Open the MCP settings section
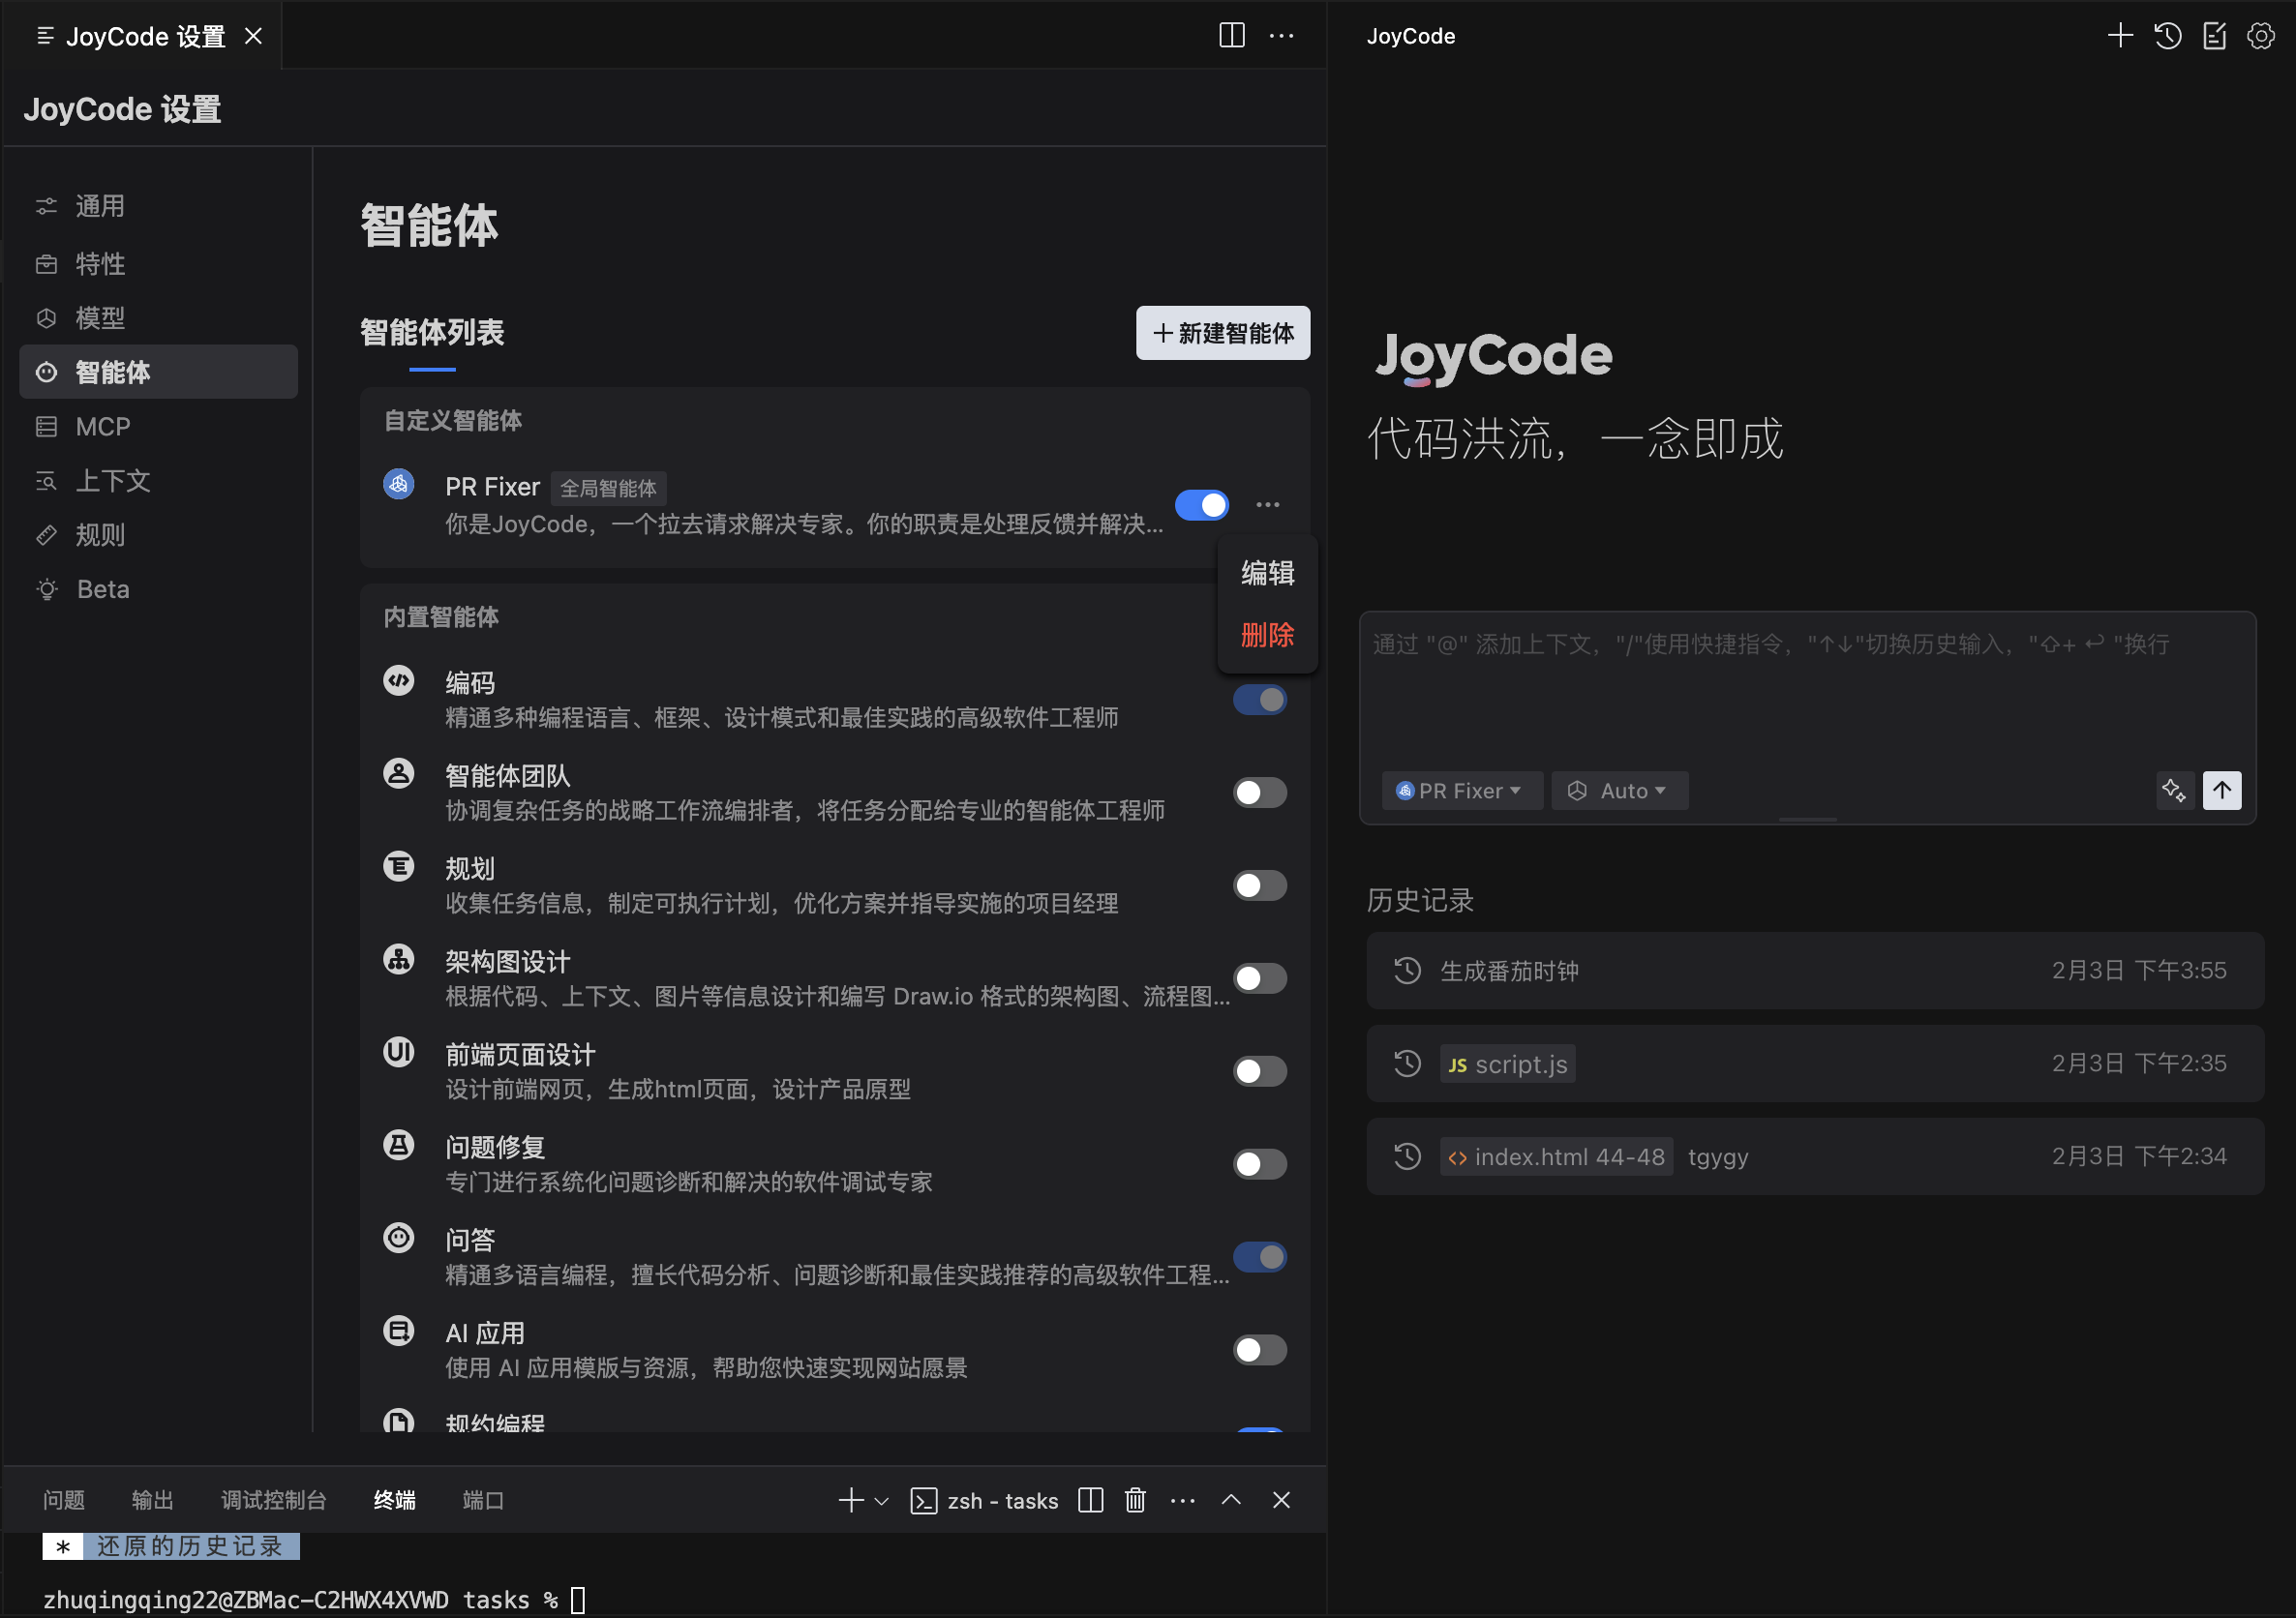The image size is (2296, 1618). [x=103, y=427]
